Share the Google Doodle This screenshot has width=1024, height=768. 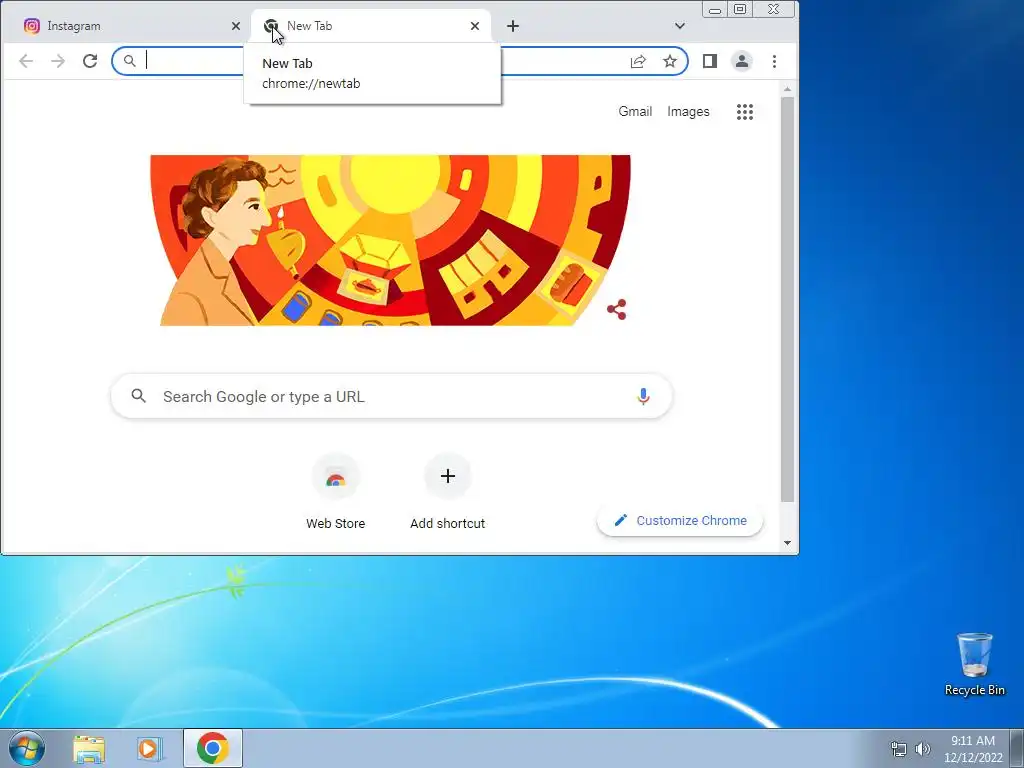616,310
